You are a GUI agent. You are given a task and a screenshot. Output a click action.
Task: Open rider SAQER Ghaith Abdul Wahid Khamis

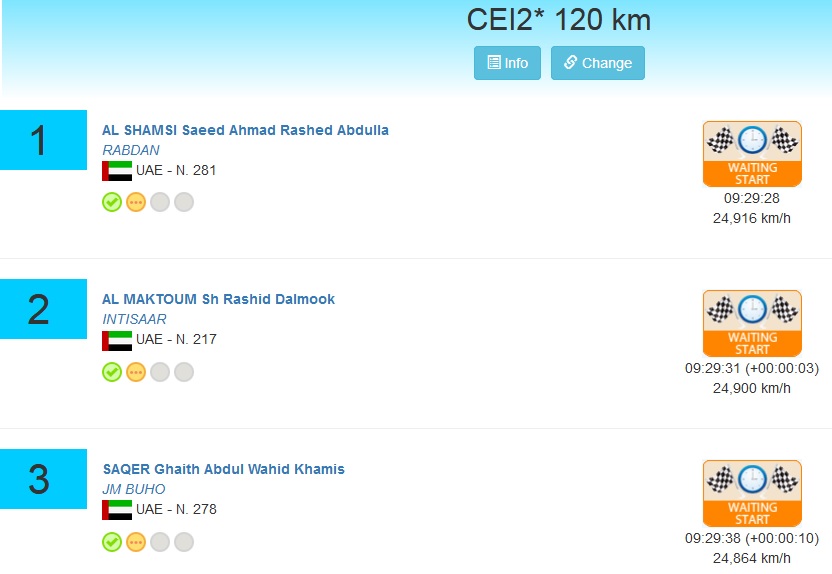pyautogui.click(x=223, y=469)
